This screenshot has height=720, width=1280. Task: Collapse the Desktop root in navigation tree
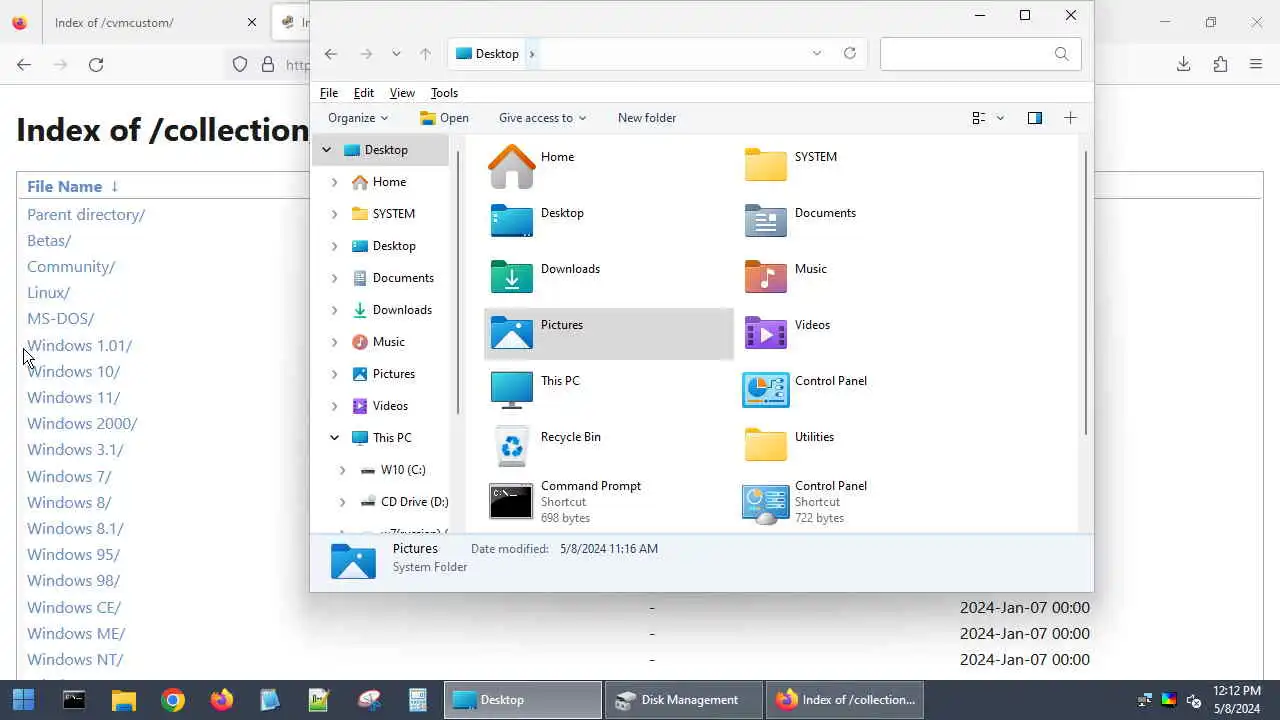(326, 150)
